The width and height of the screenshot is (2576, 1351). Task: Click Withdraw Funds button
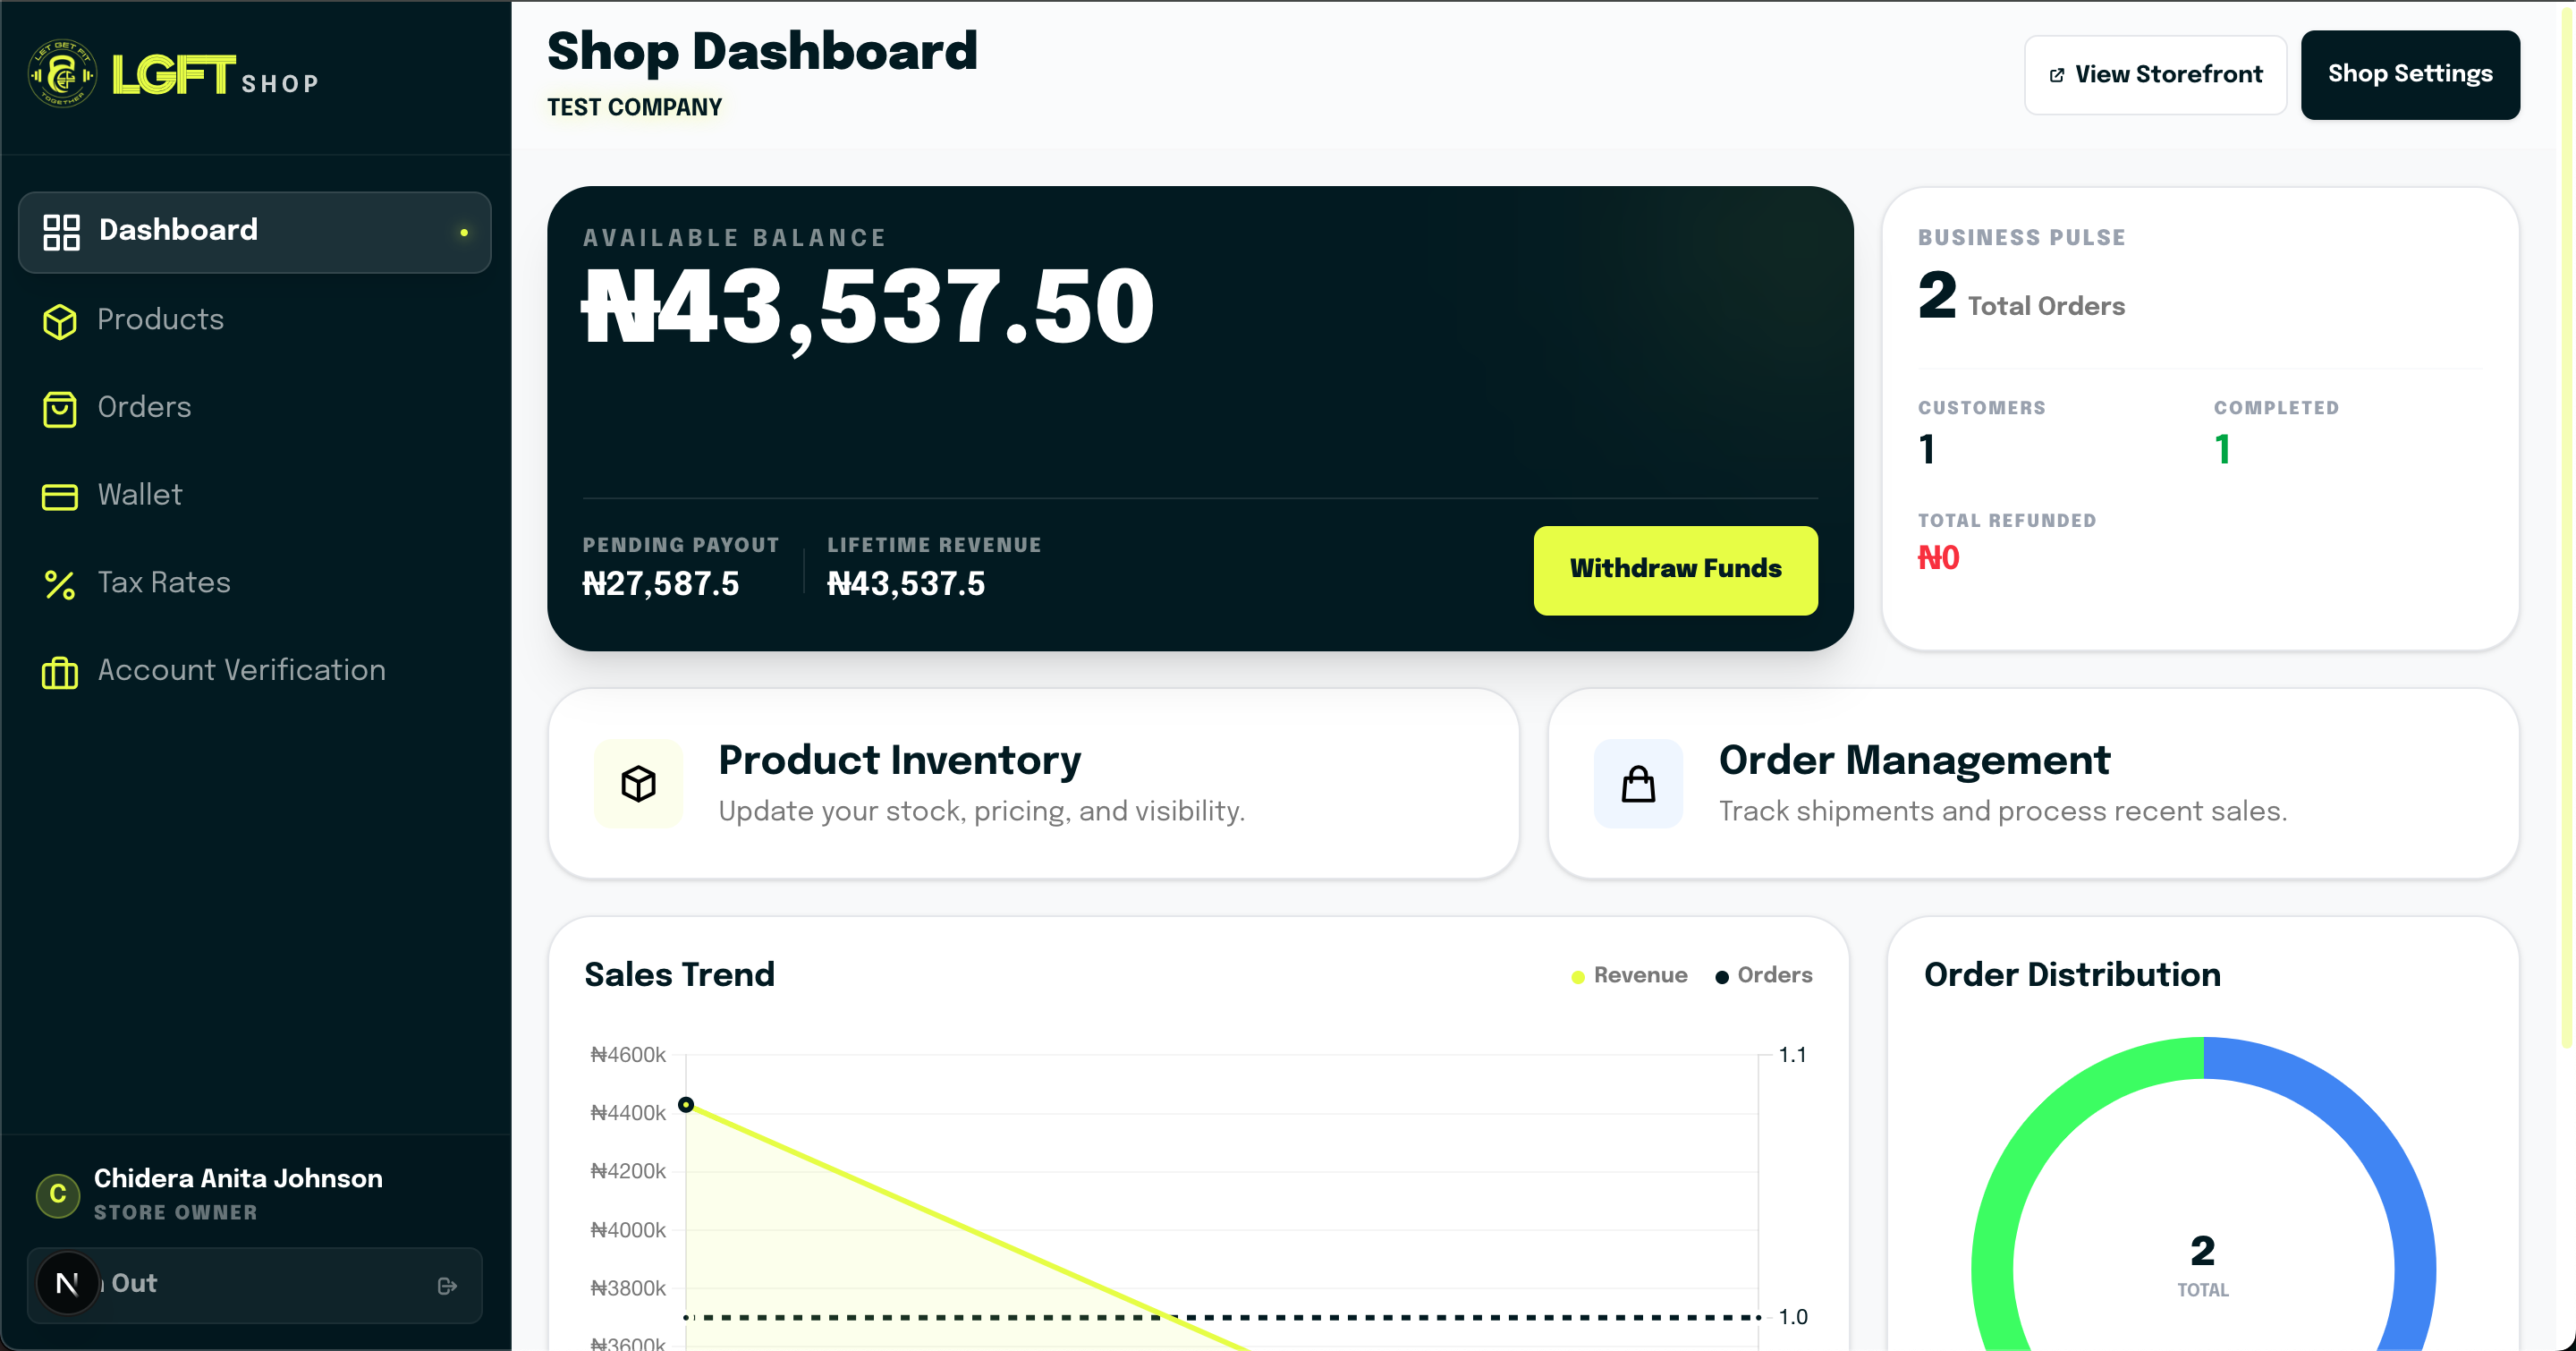click(x=1675, y=570)
